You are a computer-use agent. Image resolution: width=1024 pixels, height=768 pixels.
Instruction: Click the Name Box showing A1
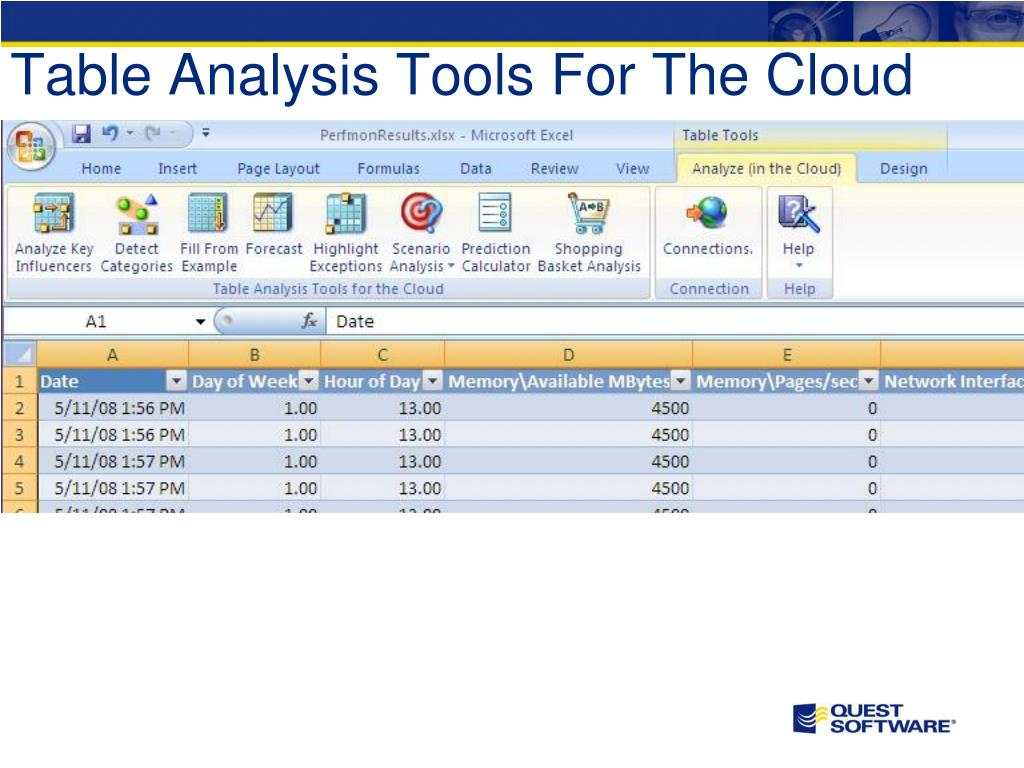96,321
